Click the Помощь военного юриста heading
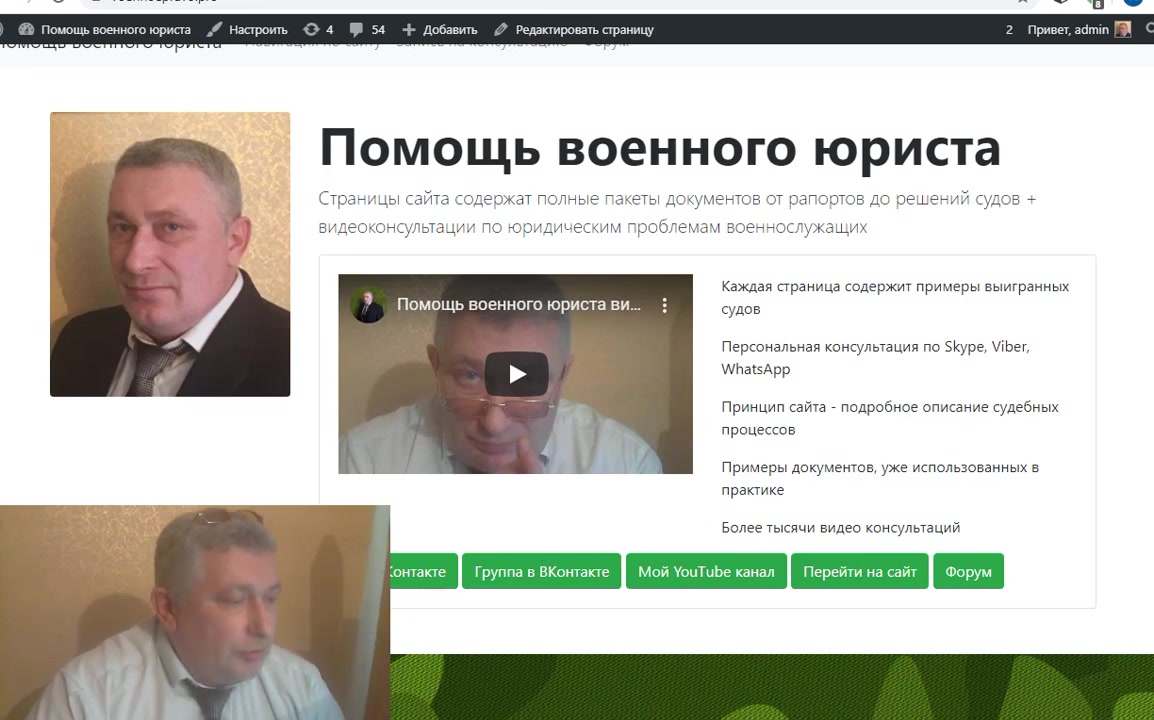Screen dimensions: 1154x720 pos(659,148)
